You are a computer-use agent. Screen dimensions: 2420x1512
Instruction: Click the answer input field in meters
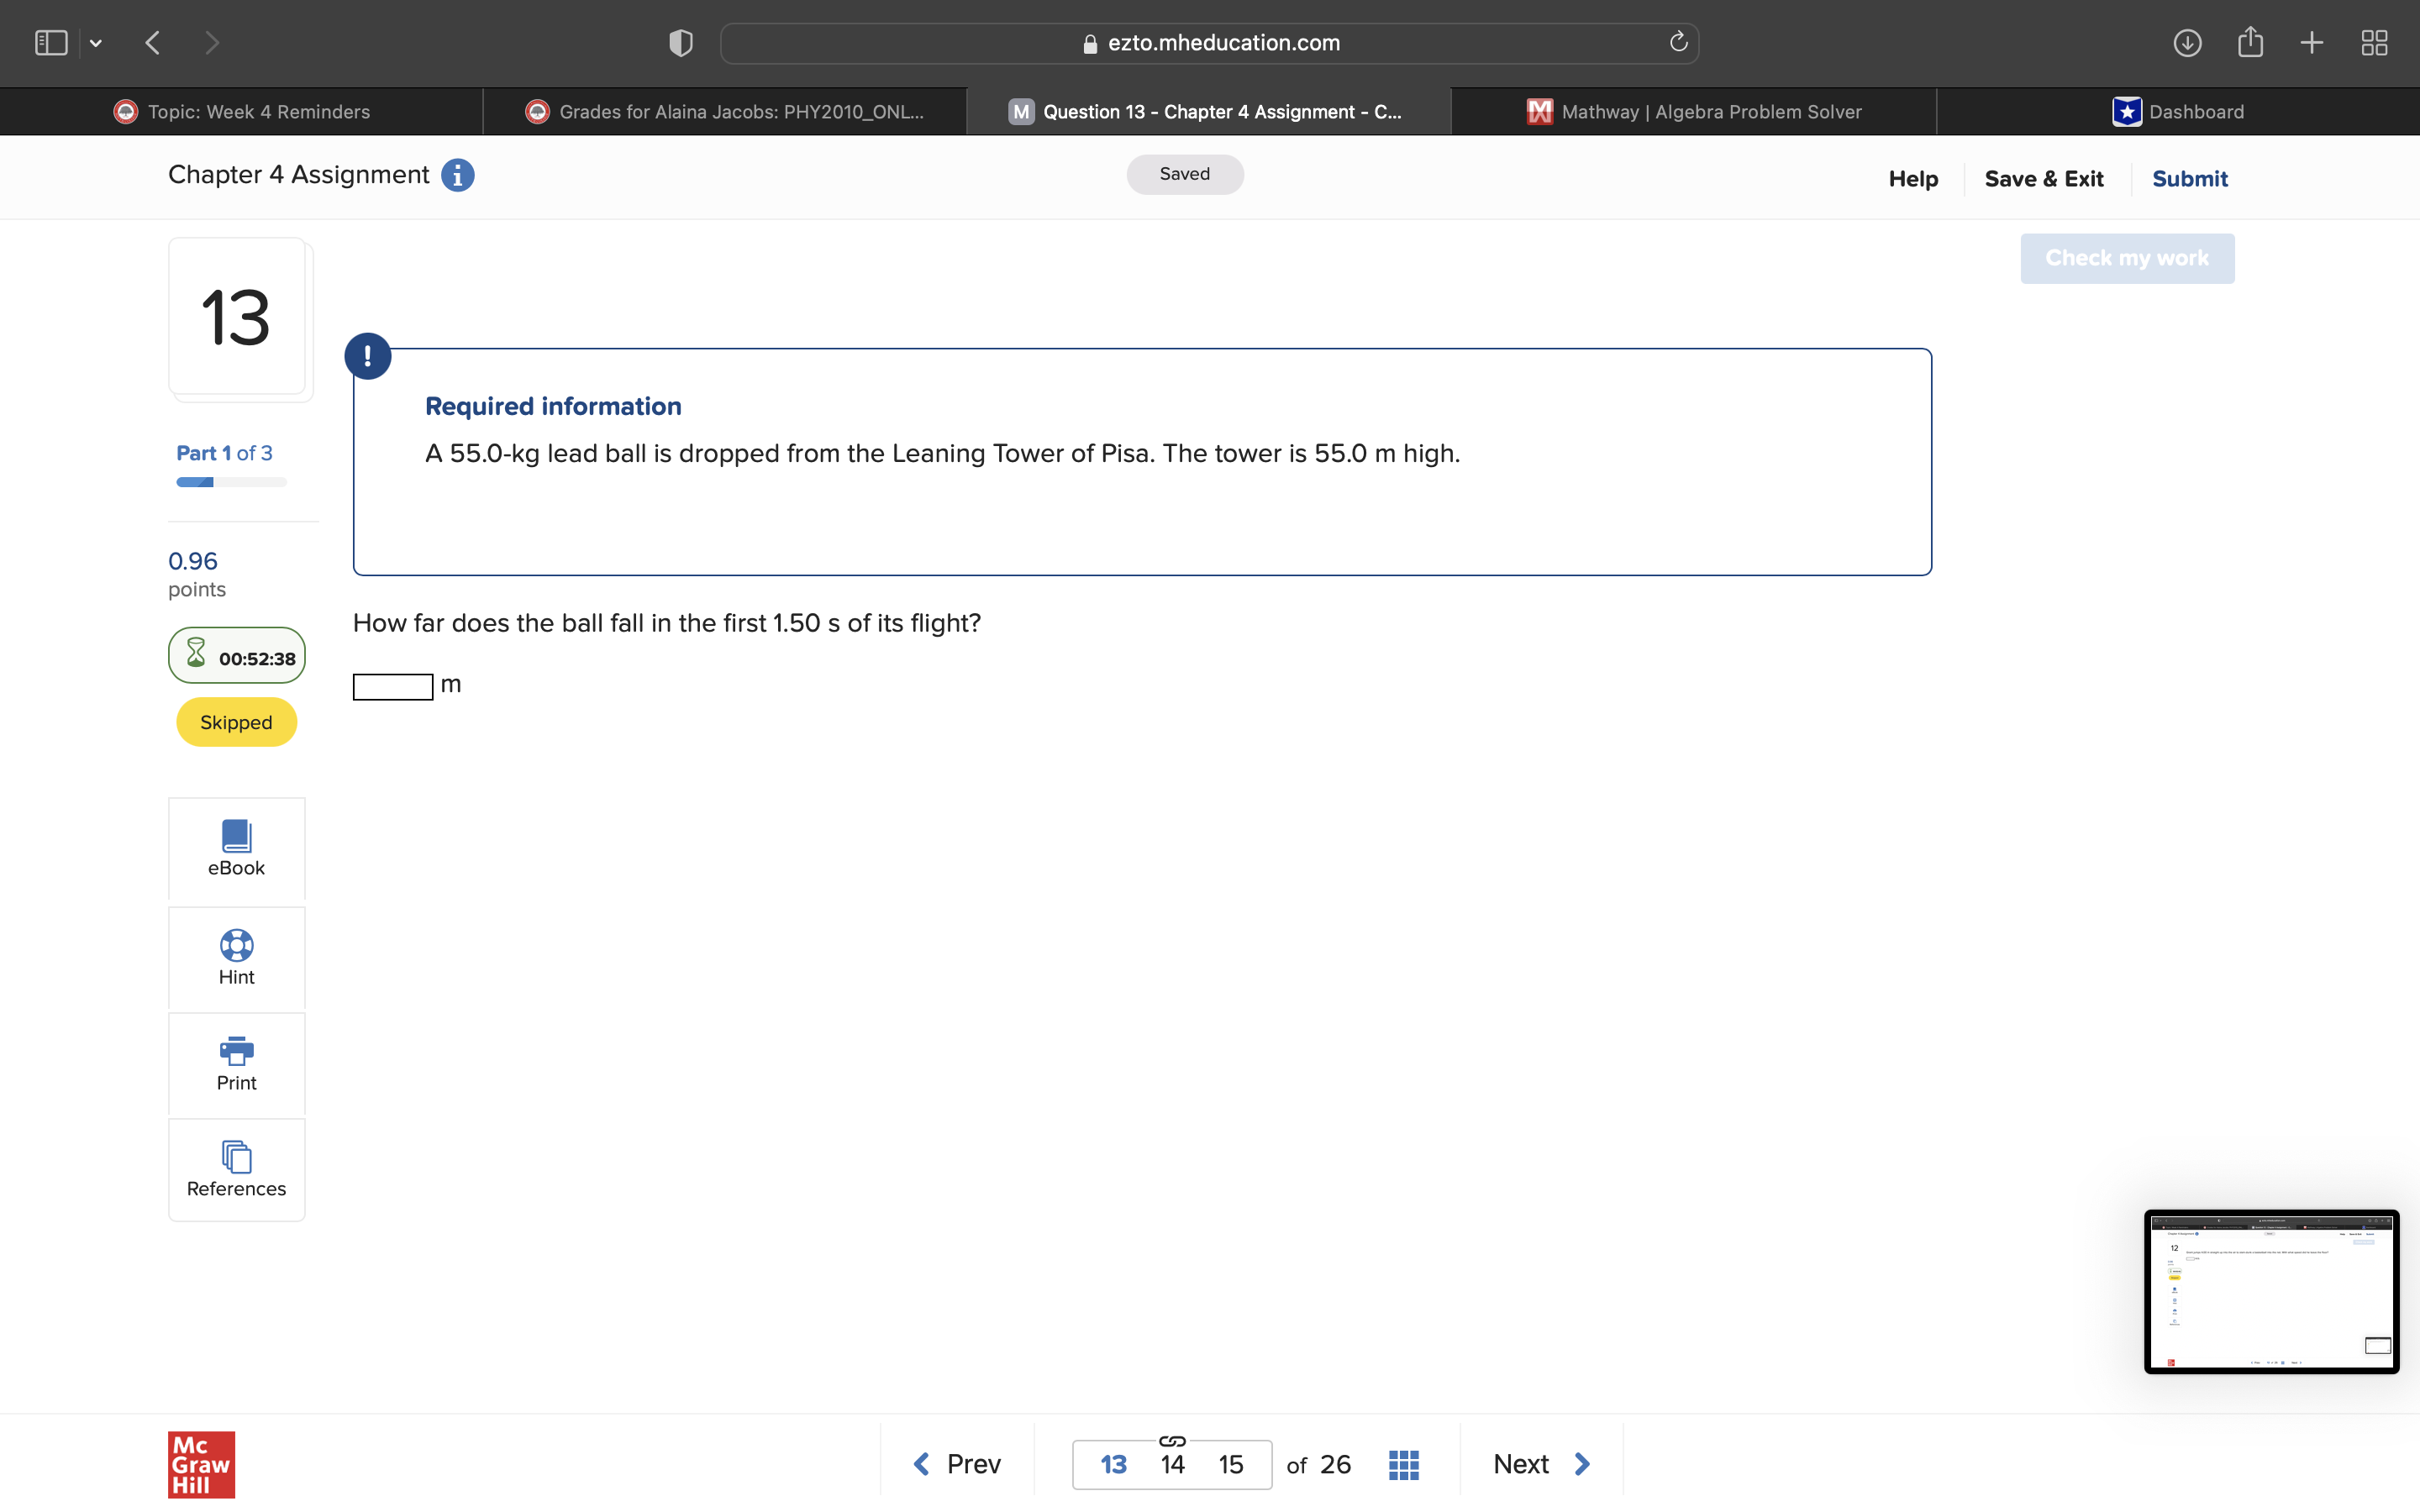point(393,686)
